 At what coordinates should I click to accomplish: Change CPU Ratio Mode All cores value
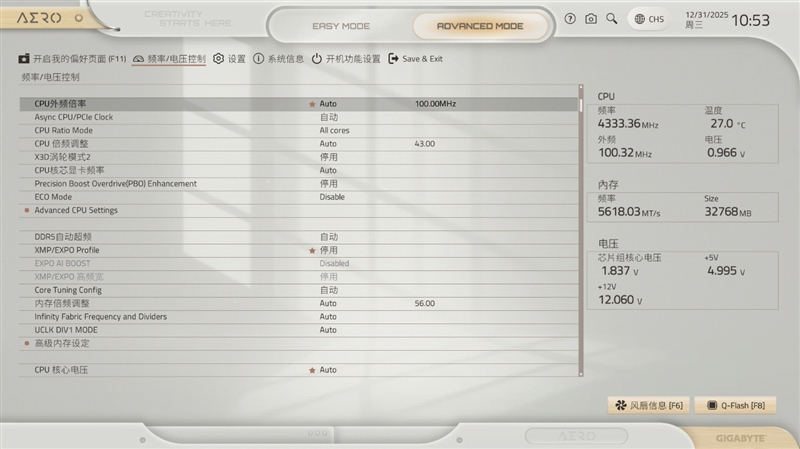coord(334,130)
